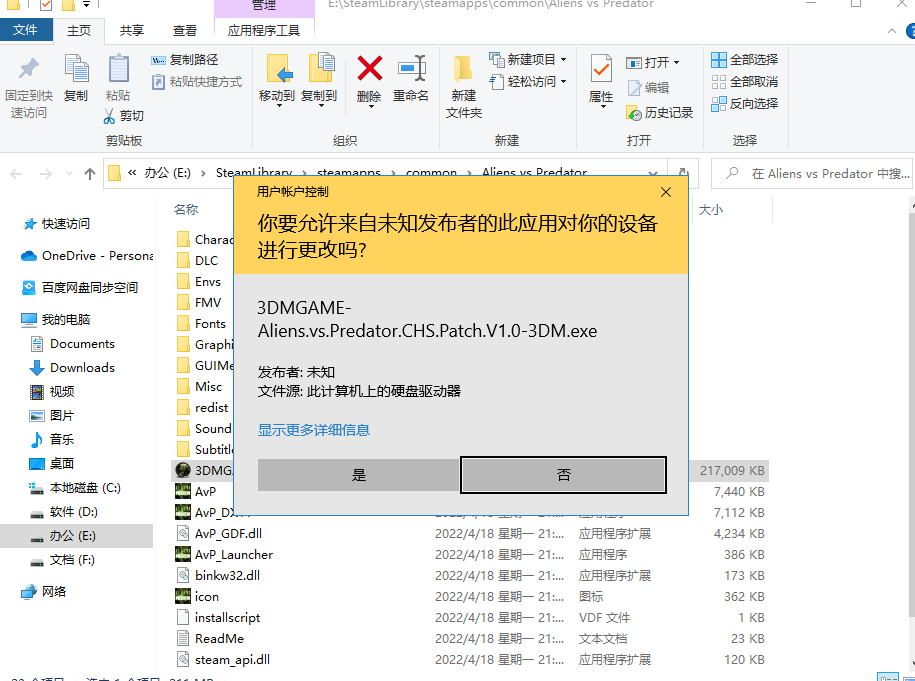Select the redist folder icon
915x681 pixels.
click(183, 407)
